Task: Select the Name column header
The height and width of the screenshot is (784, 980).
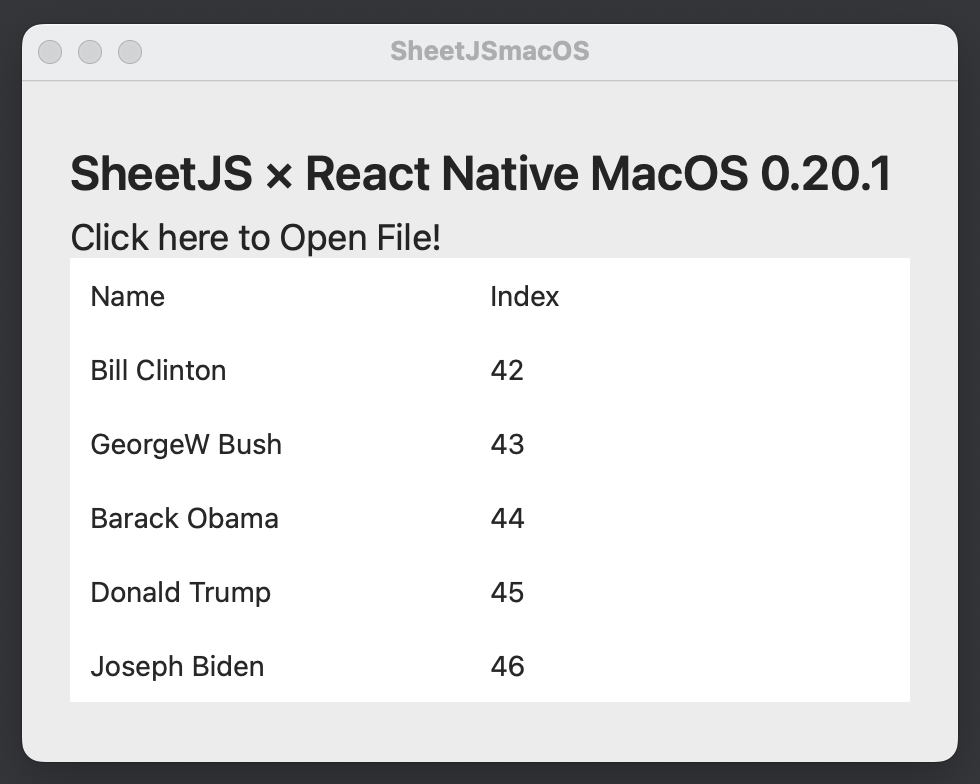Action: 128,297
